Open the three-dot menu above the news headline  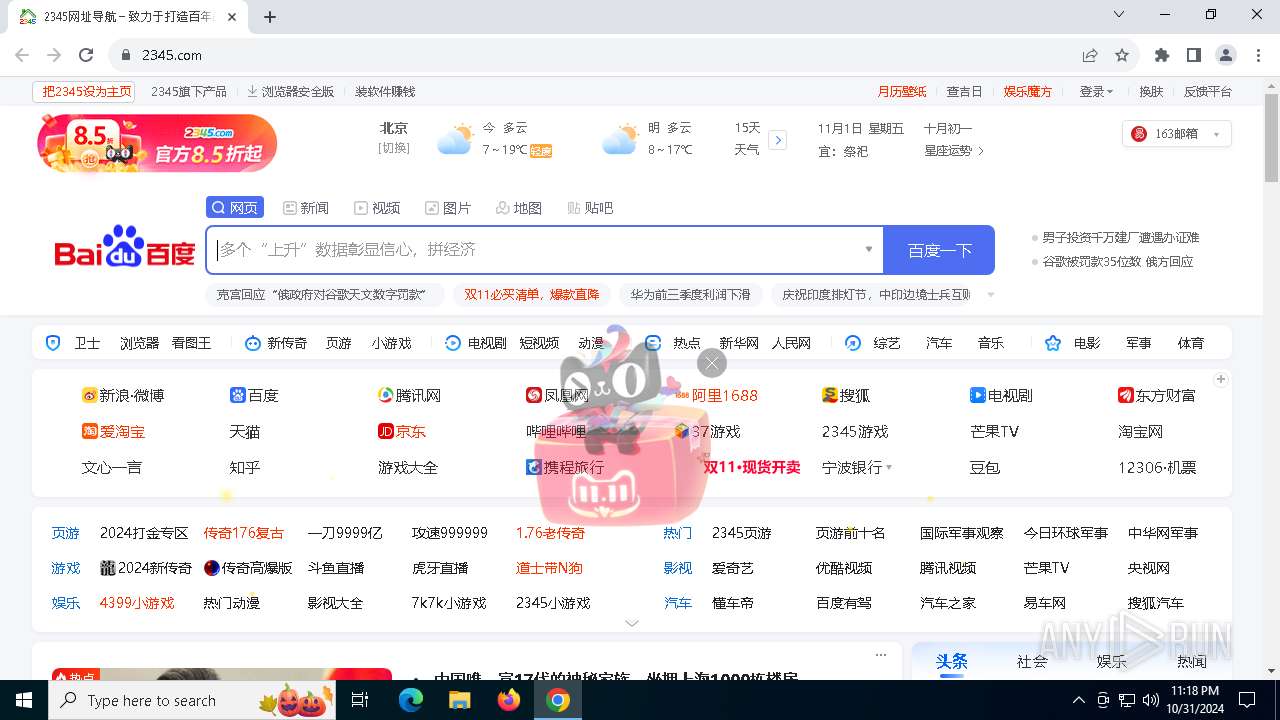coord(881,655)
